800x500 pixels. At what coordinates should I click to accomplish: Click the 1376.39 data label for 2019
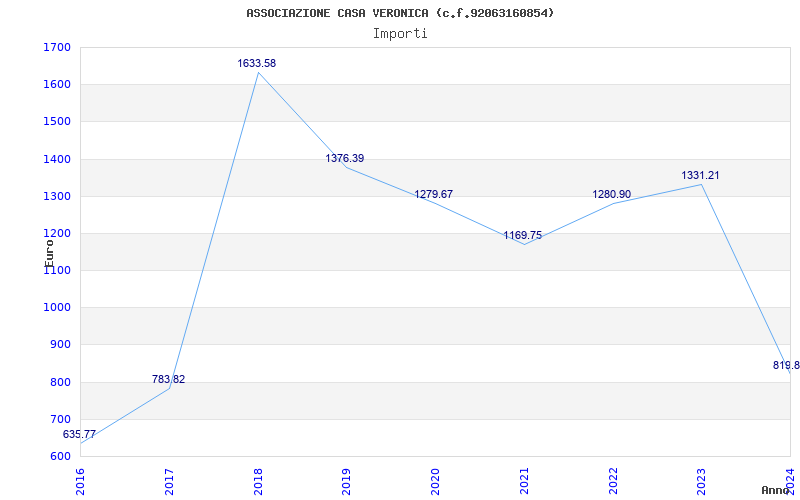(x=345, y=159)
